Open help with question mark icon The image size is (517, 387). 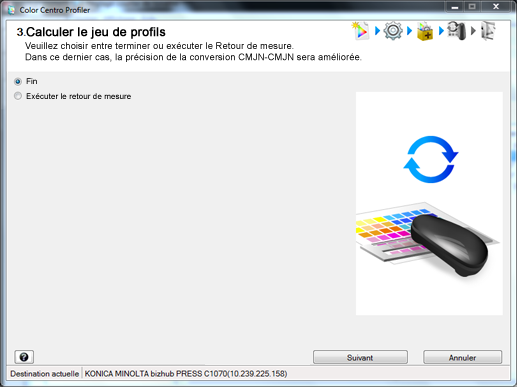pos(24,357)
